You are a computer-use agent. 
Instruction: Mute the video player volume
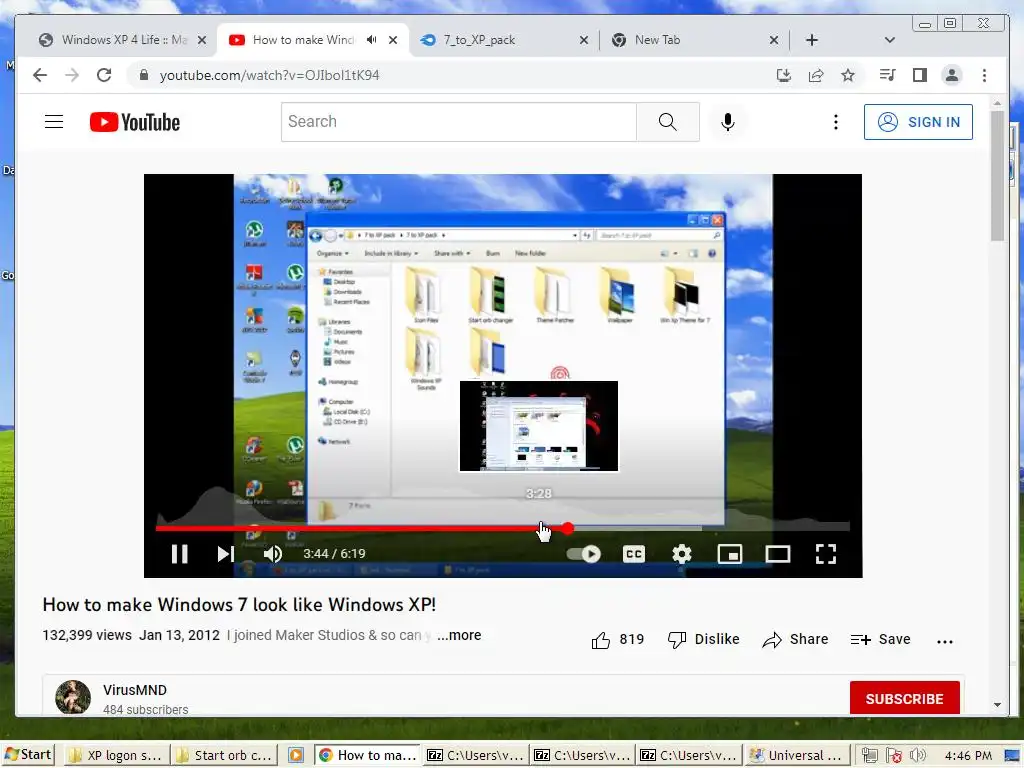pos(273,554)
